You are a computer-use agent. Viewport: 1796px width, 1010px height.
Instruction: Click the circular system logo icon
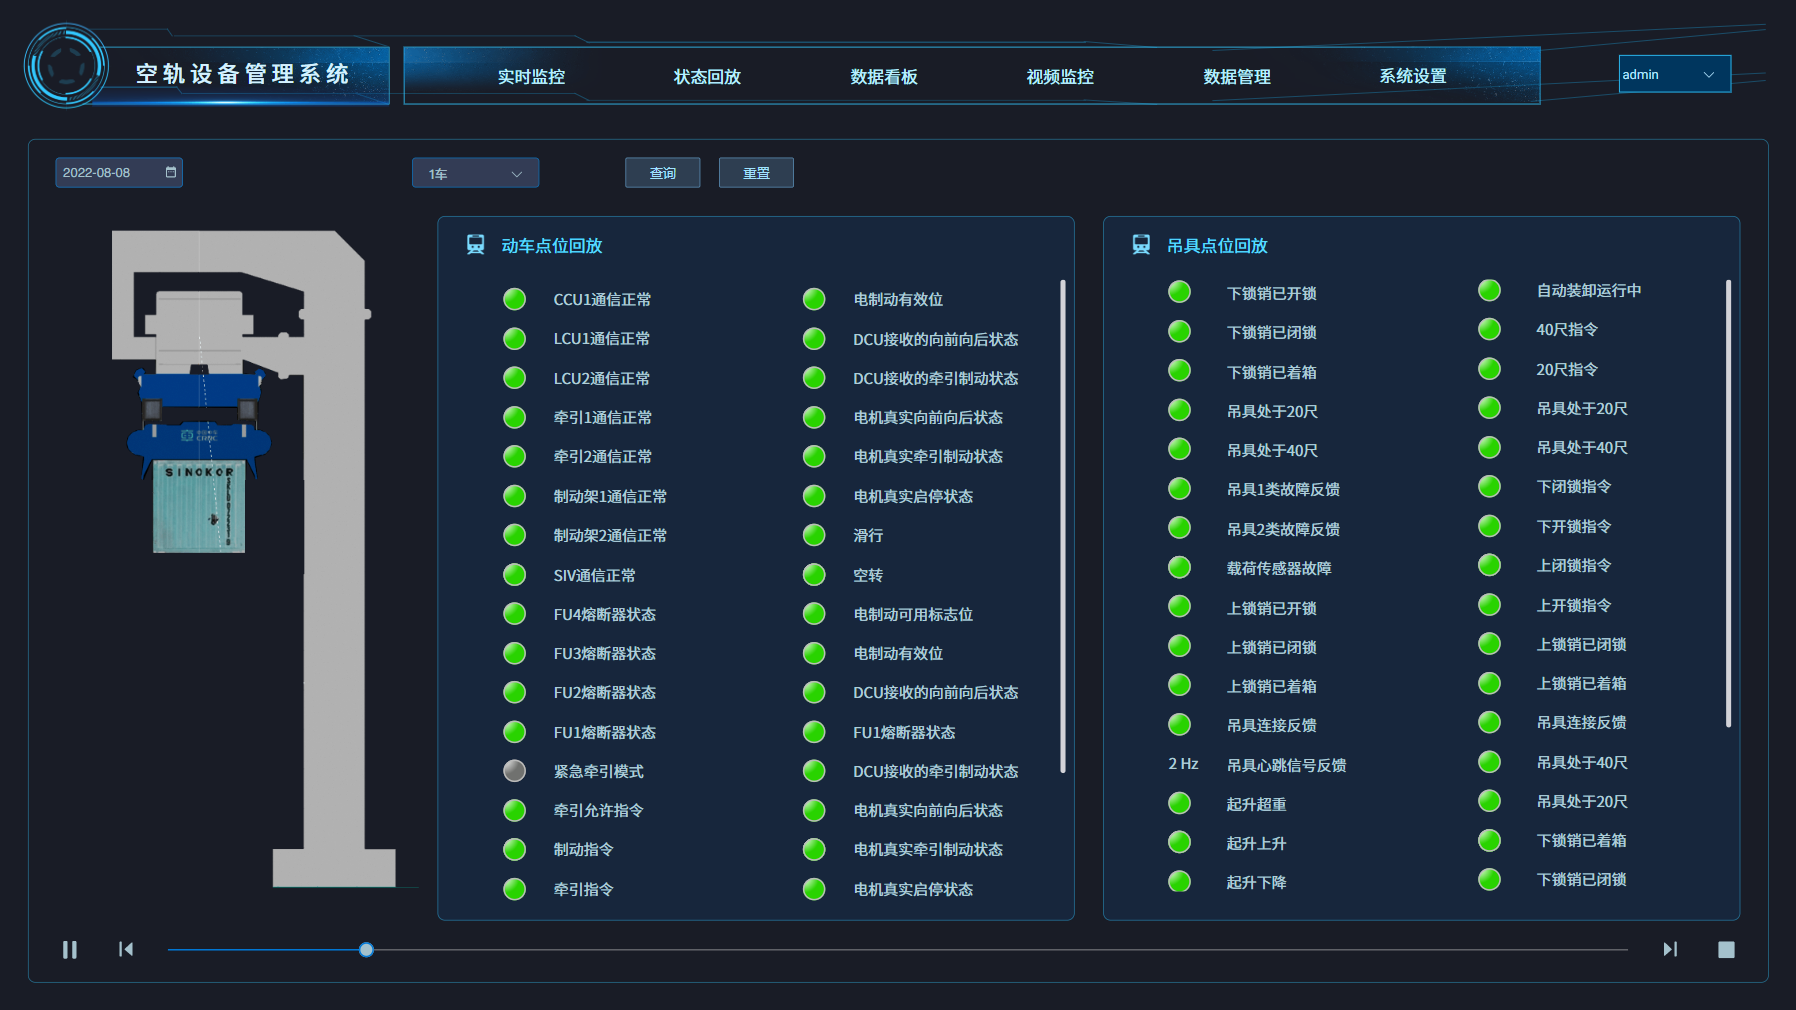point(66,67)
